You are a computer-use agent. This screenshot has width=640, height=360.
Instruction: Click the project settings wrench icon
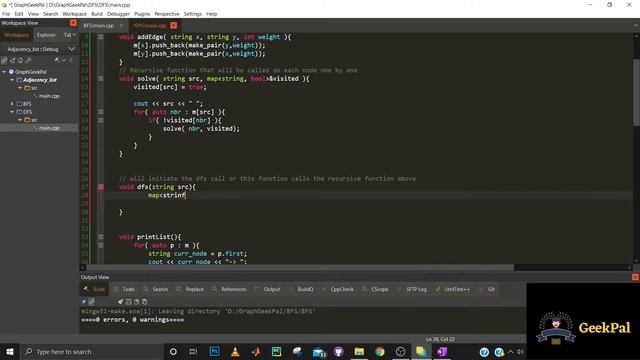[29, 60]
